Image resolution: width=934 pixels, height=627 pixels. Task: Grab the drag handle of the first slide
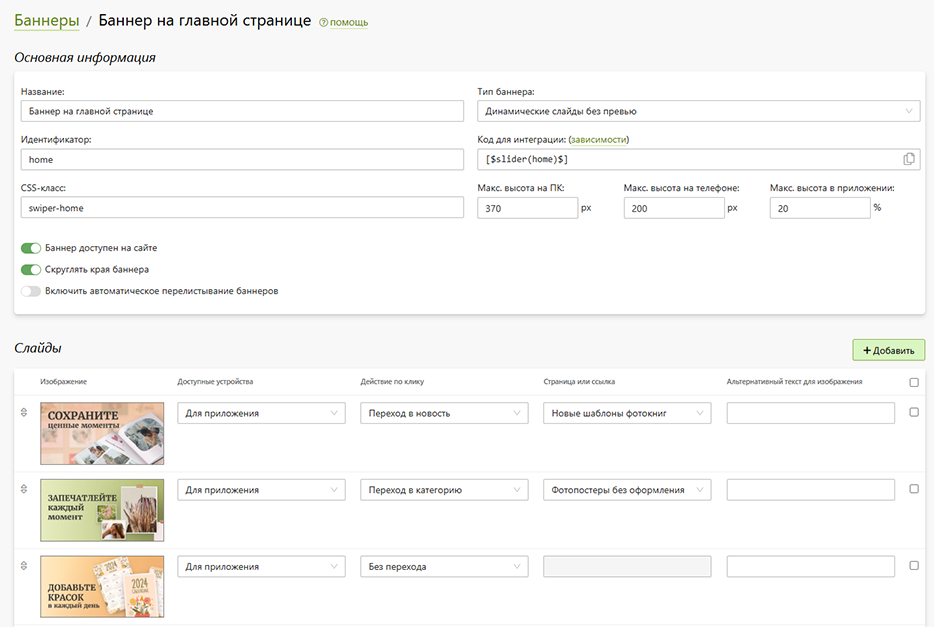click(24, 413)
